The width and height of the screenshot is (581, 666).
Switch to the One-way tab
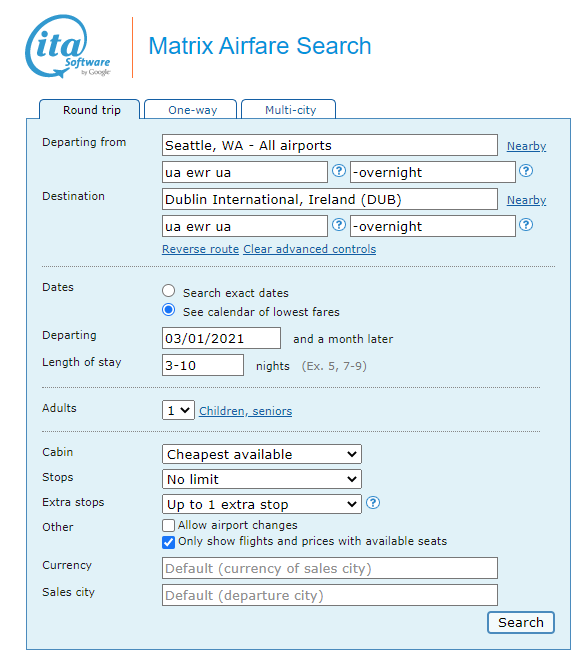click(x=191, y=110)
